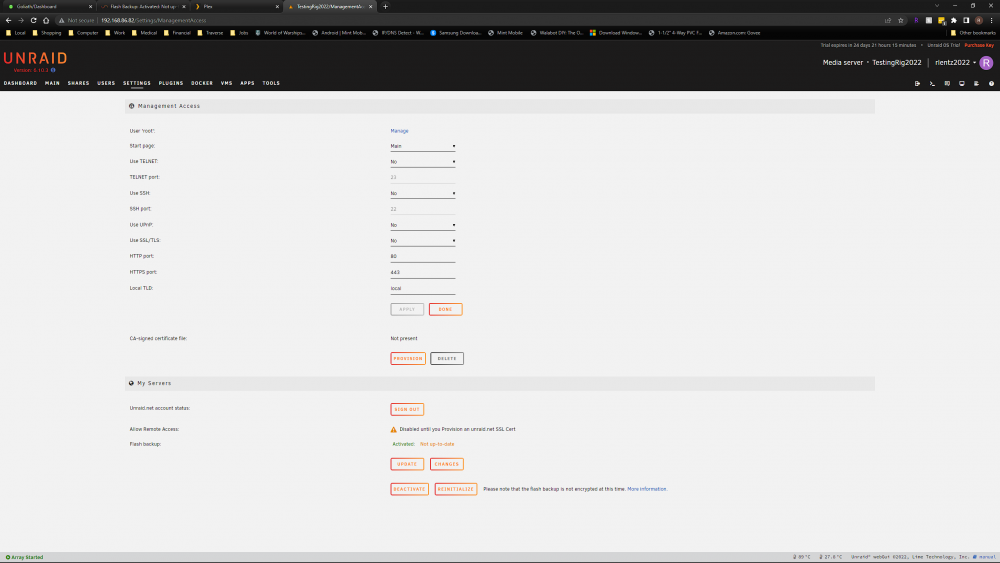Click the browser forward arrow
This screenshot has width=1000, height=563.
(x=20, y=20)
